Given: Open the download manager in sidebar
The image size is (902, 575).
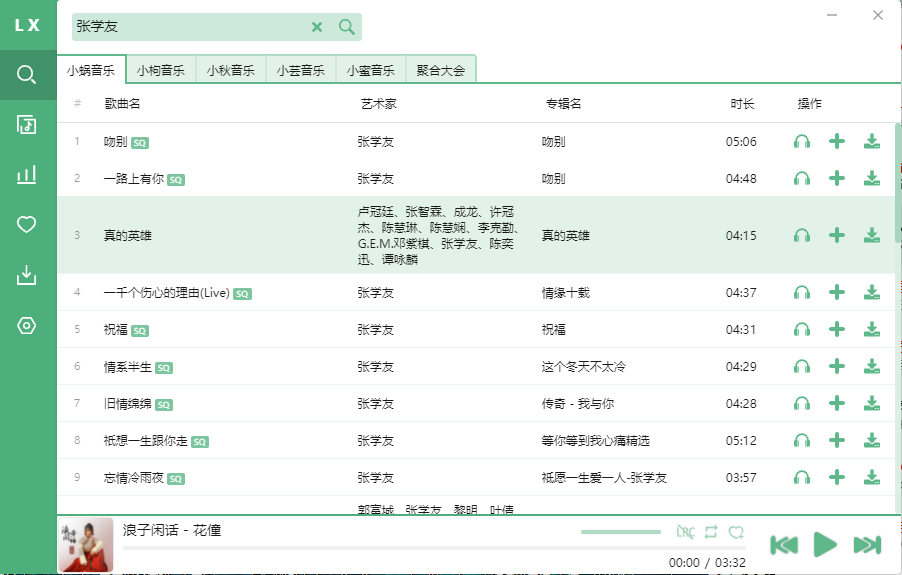Looking at the screenshot, I should (x=27, y=275).
